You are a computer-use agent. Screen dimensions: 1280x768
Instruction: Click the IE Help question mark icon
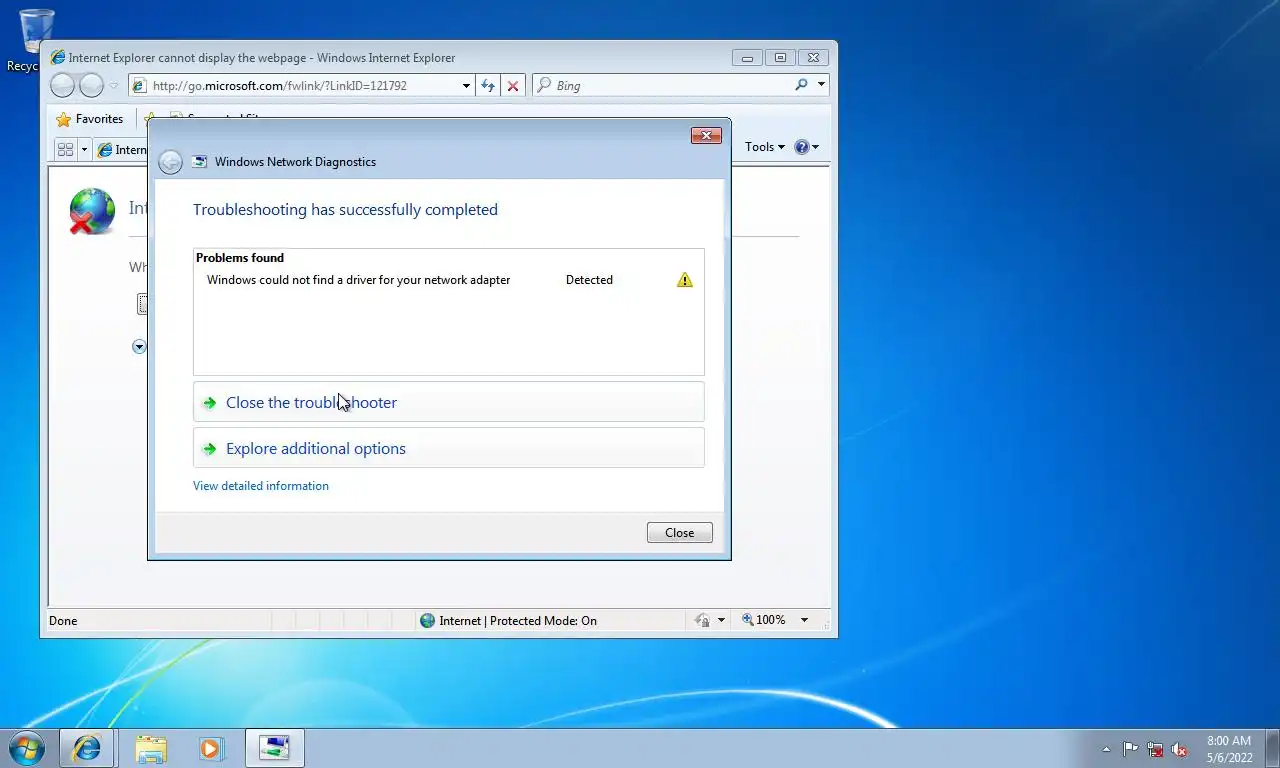801,147
